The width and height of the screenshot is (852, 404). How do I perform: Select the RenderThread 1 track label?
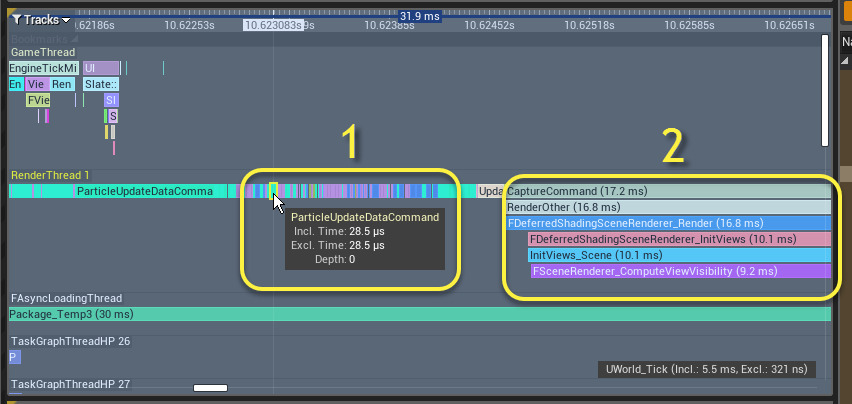[50, 175]
